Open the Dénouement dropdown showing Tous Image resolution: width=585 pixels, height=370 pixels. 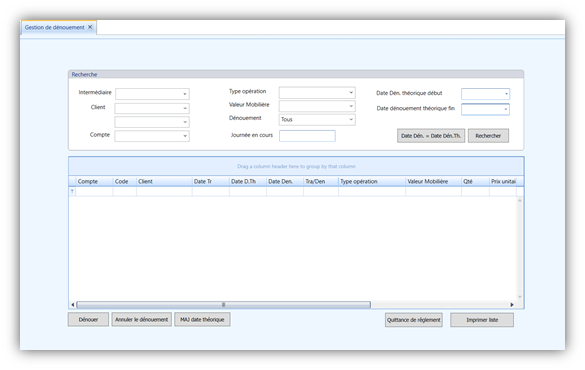tap(317, 119)
